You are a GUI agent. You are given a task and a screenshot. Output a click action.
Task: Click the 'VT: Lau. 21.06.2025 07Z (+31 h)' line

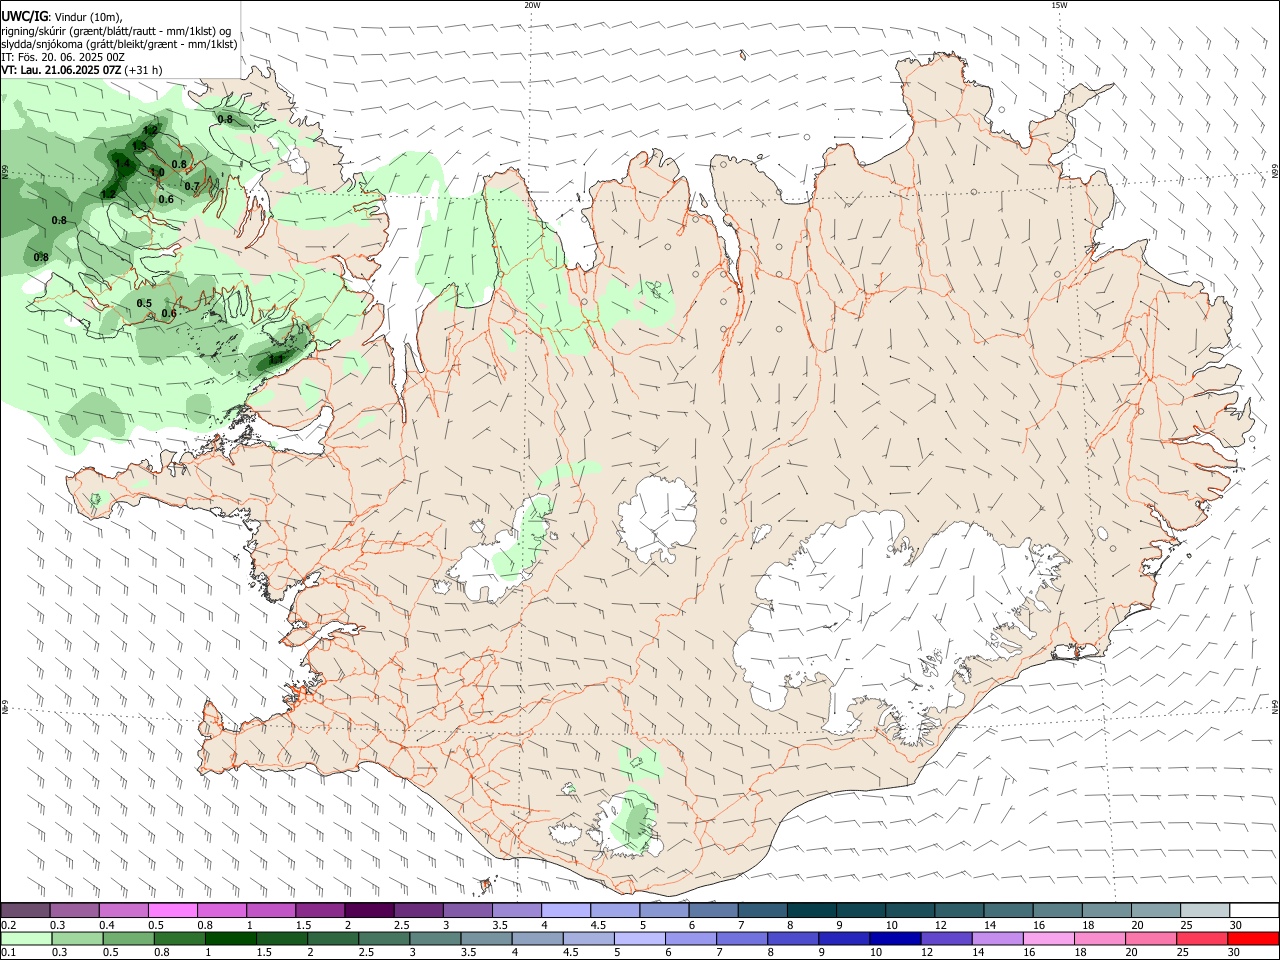click(x=82, y=70)
